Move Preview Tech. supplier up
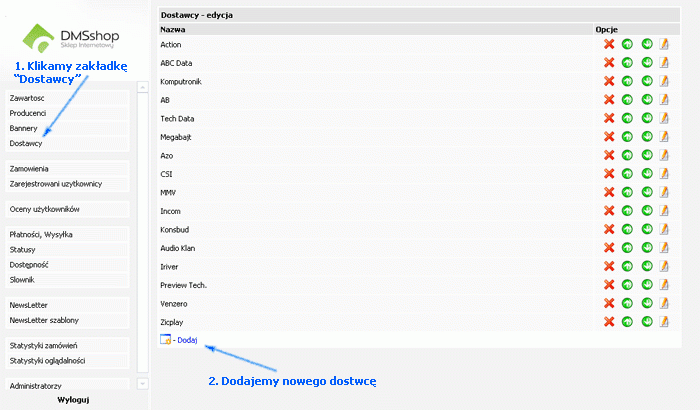The width and height of the screenshot is (700, 410). click(627, 285)
